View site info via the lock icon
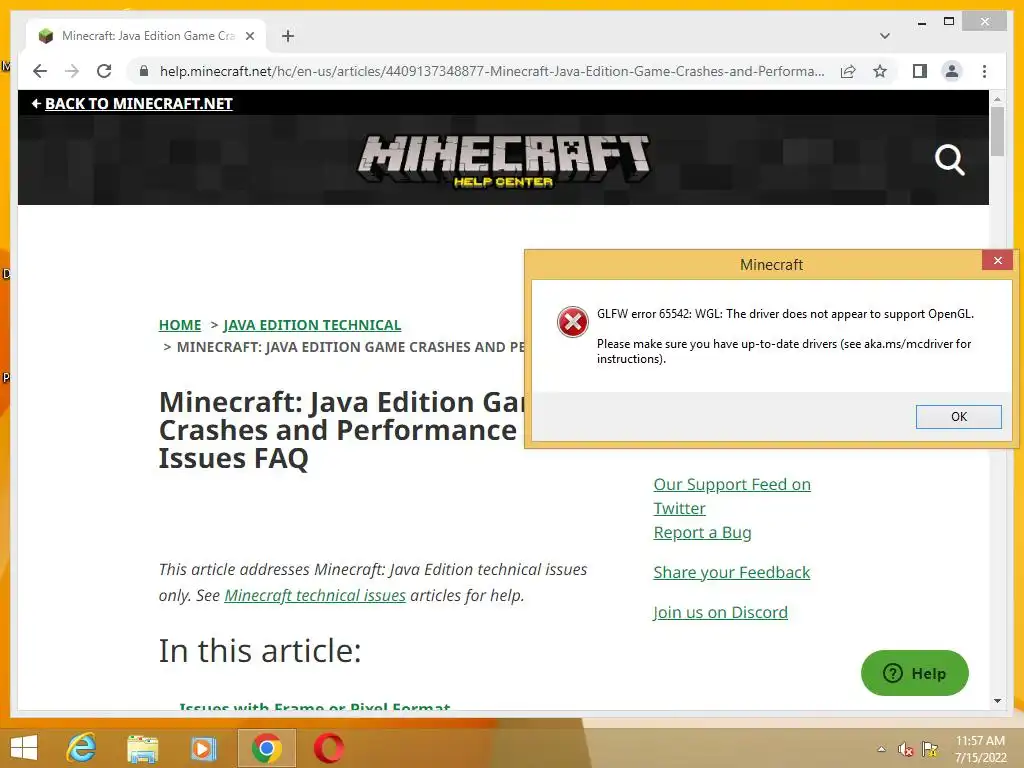Viewport: 1024px width, 768px height. pyautogui.click(x=144, y=71)
